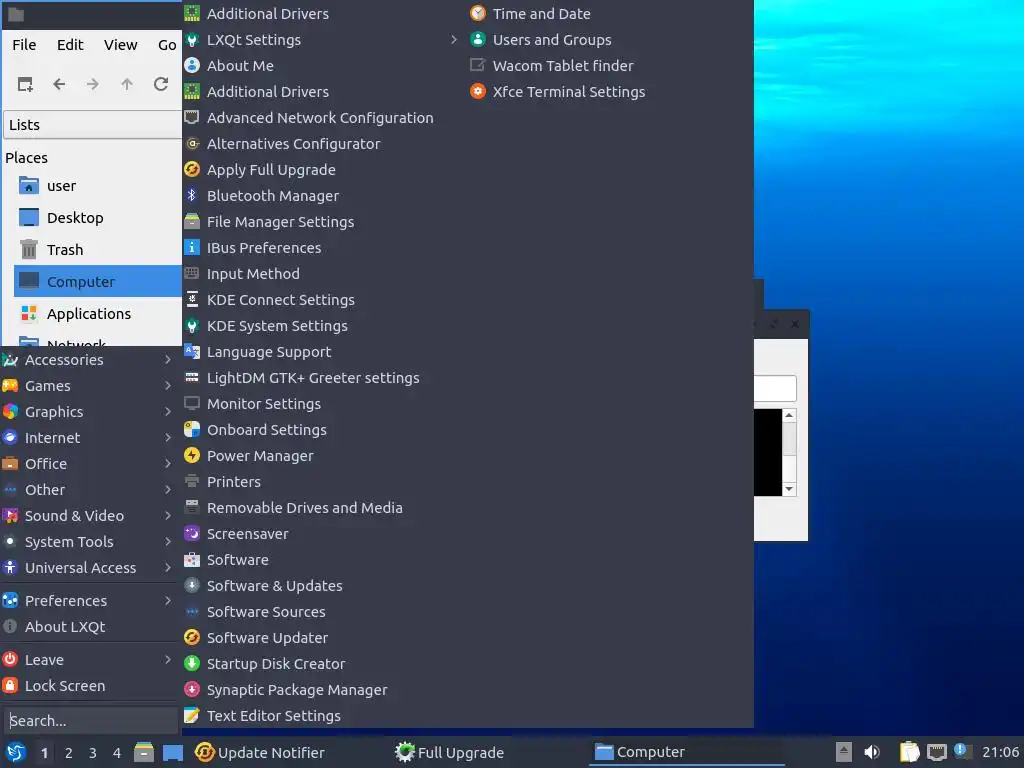Screen dimensions: 1024x768
Task: Open the File menu in file manager
Action: 24,44
